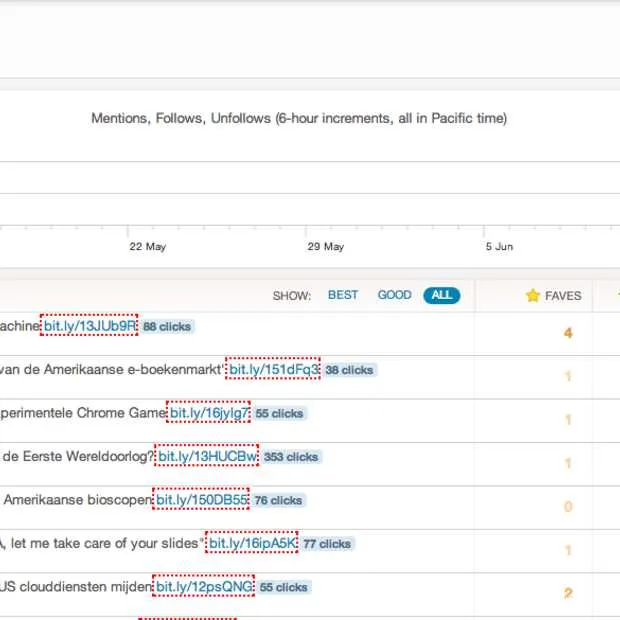Open the bit.ly/151dFq3 link

click(x=273, y=369)
